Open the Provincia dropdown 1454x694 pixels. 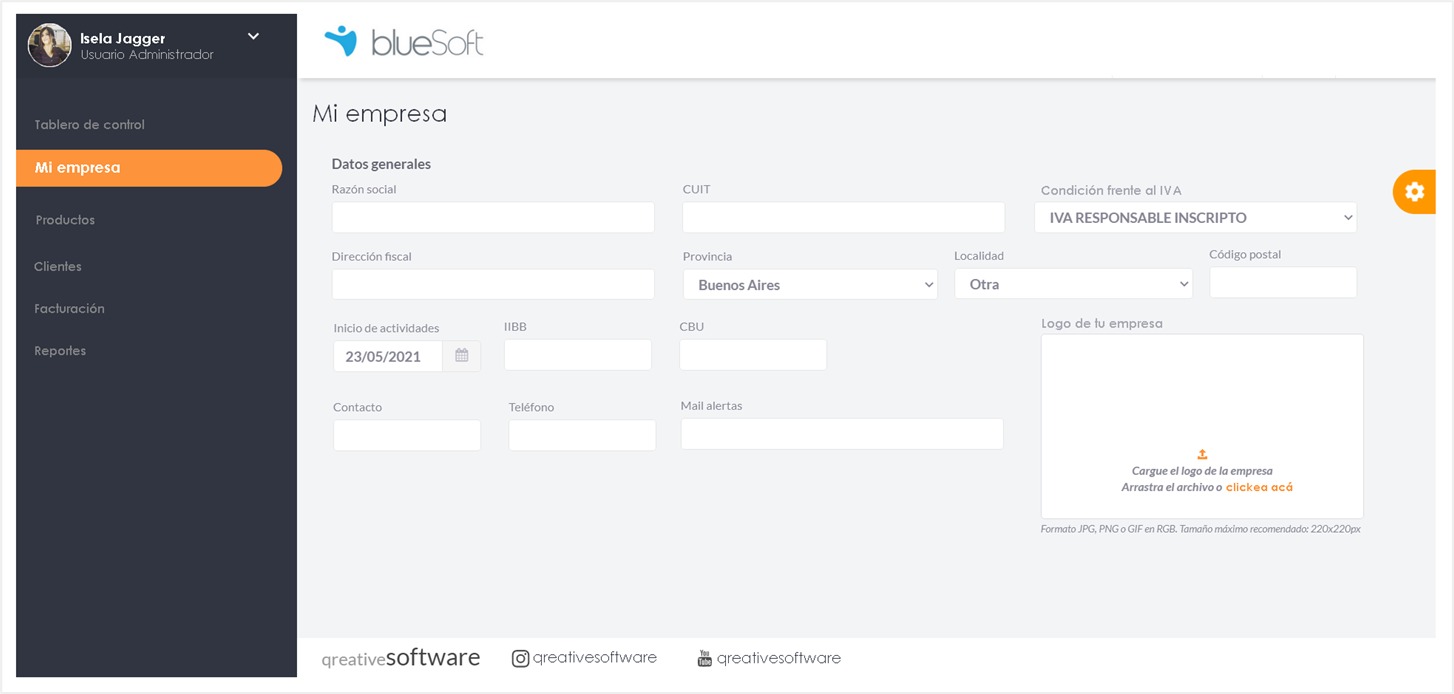click(x=810, y=285)
